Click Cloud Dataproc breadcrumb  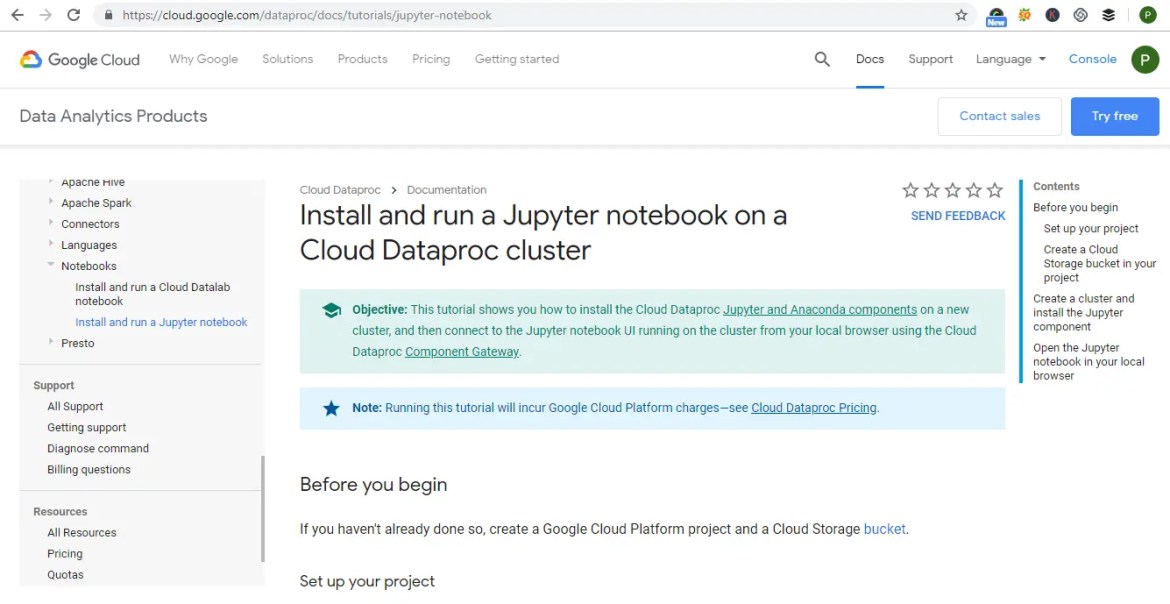(340, 190)
